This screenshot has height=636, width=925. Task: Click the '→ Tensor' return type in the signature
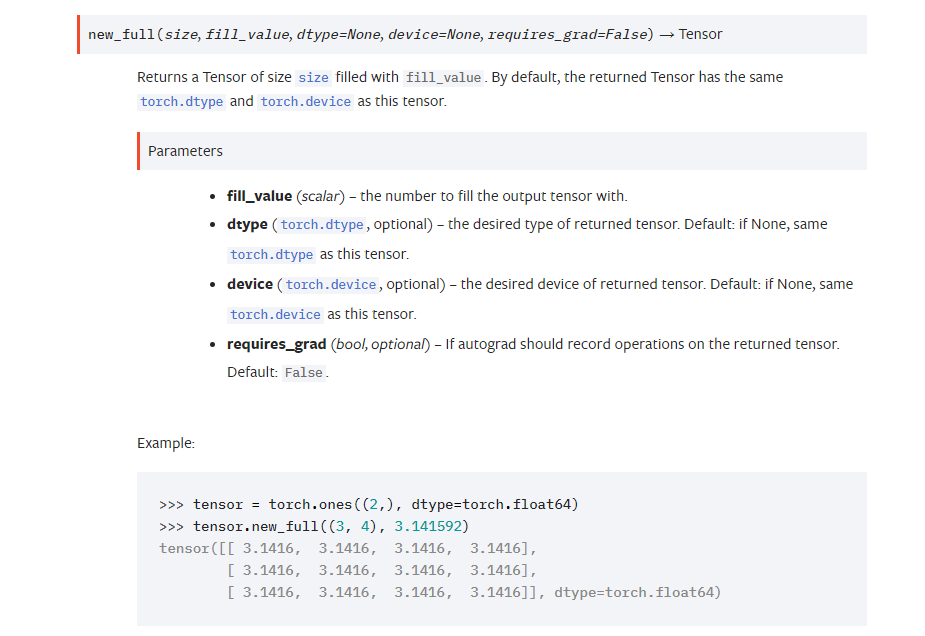(x=691, y=34)
